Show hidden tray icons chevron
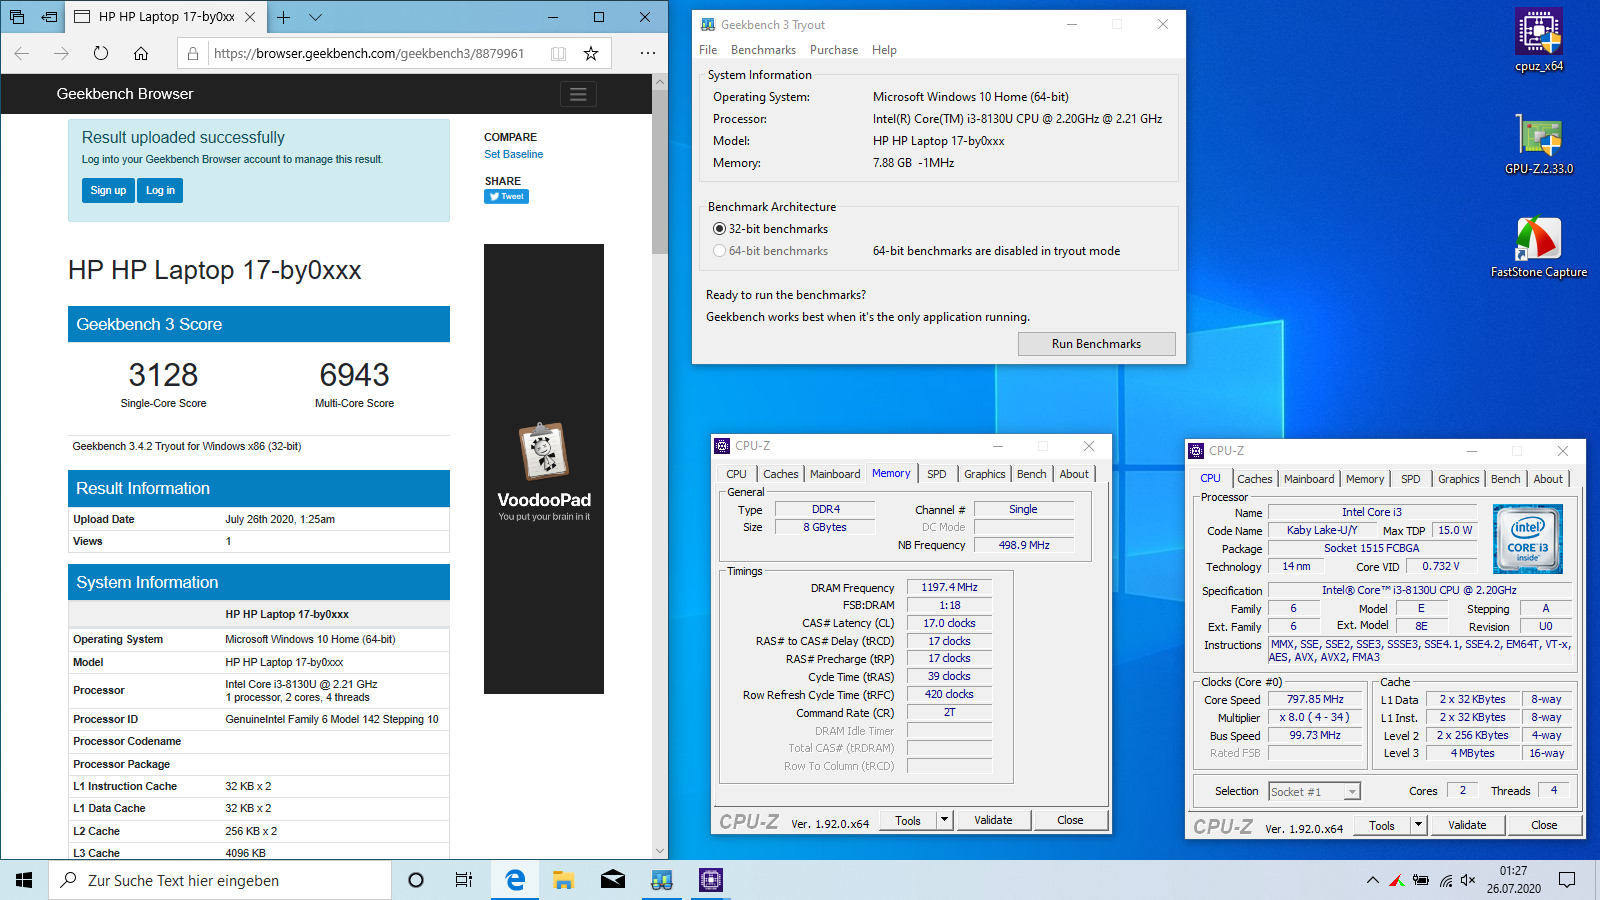Viewport: 1600px width, 900px height. point(1372,880)
